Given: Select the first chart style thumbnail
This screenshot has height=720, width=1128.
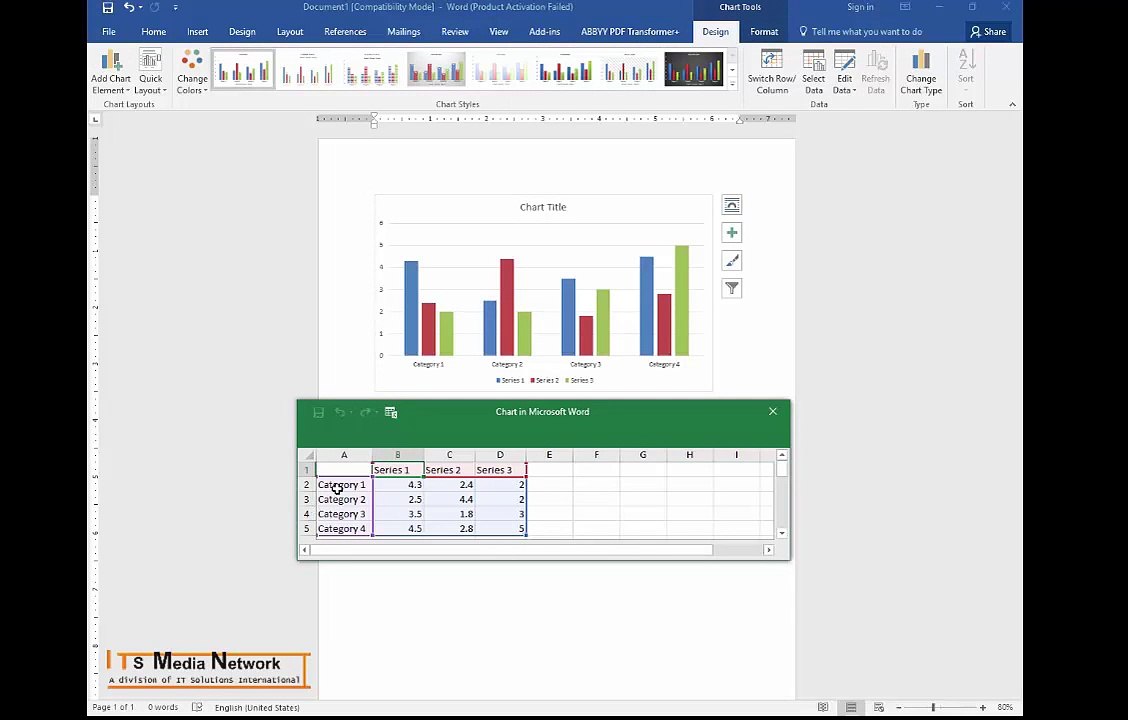Looking at the screenshot, I should pyautogui.click(x=243, y=69).
